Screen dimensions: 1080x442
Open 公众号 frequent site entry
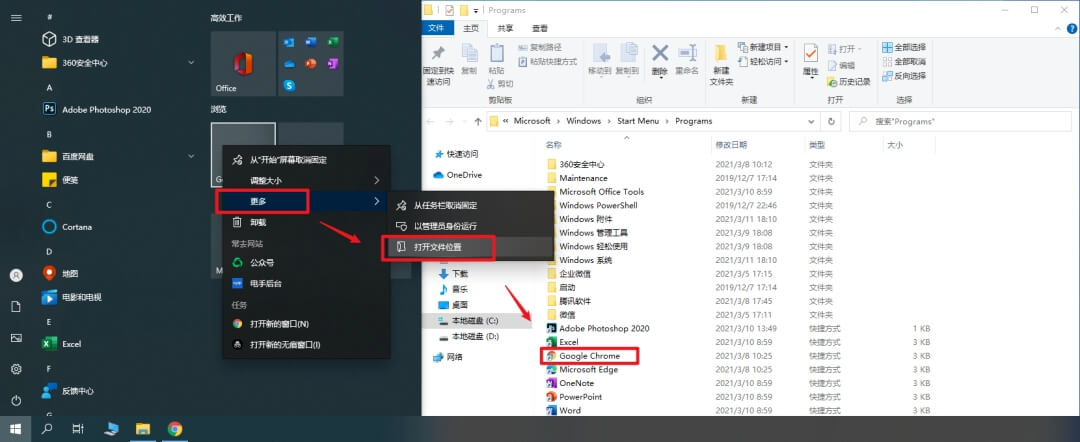click(x=306, y=262)
